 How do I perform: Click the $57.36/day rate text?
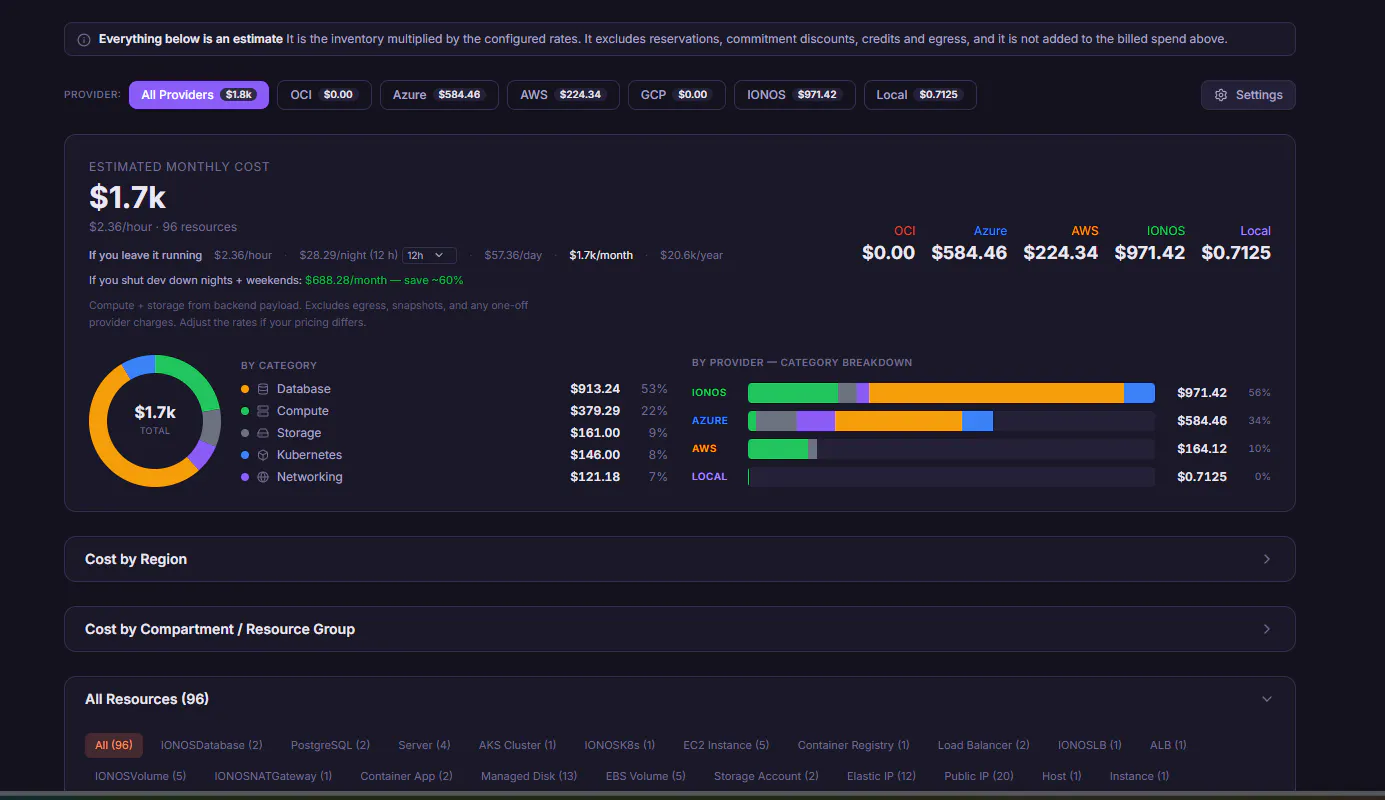(513, 255)
